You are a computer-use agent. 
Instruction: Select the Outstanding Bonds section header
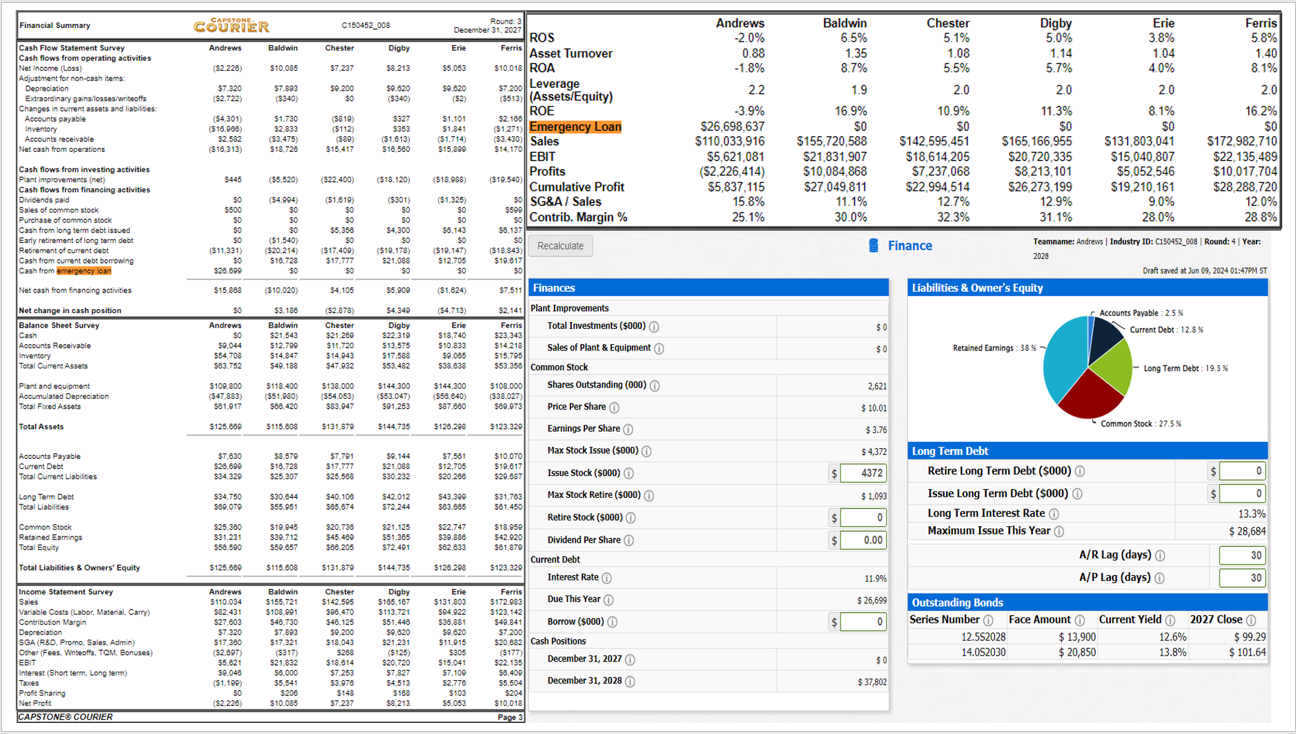1088,602
